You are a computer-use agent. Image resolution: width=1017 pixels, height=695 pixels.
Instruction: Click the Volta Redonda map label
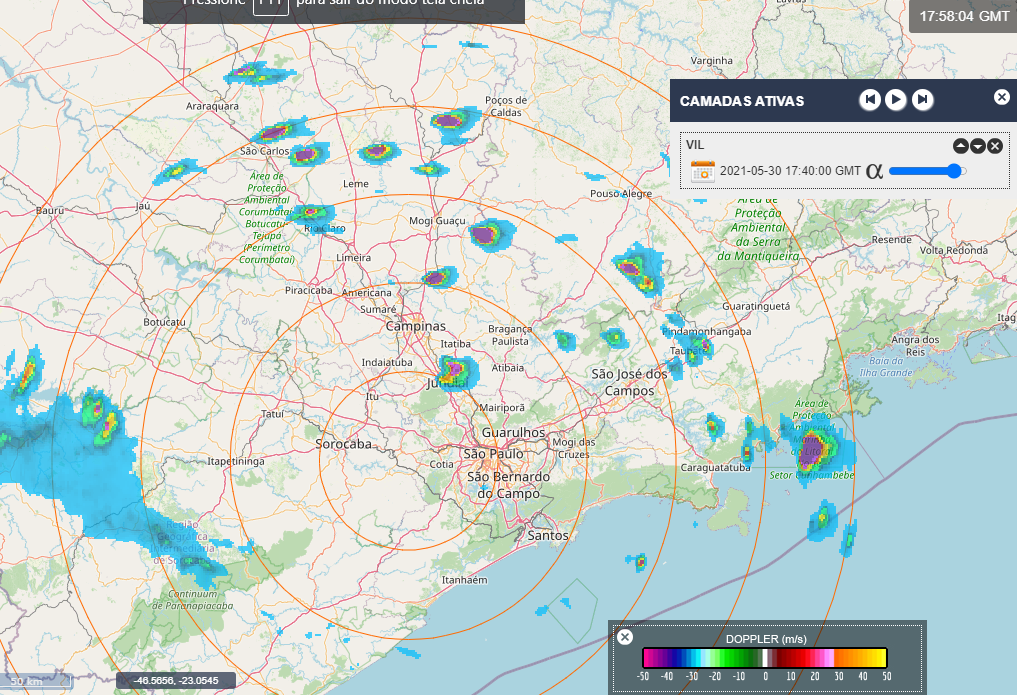(953, 250)
